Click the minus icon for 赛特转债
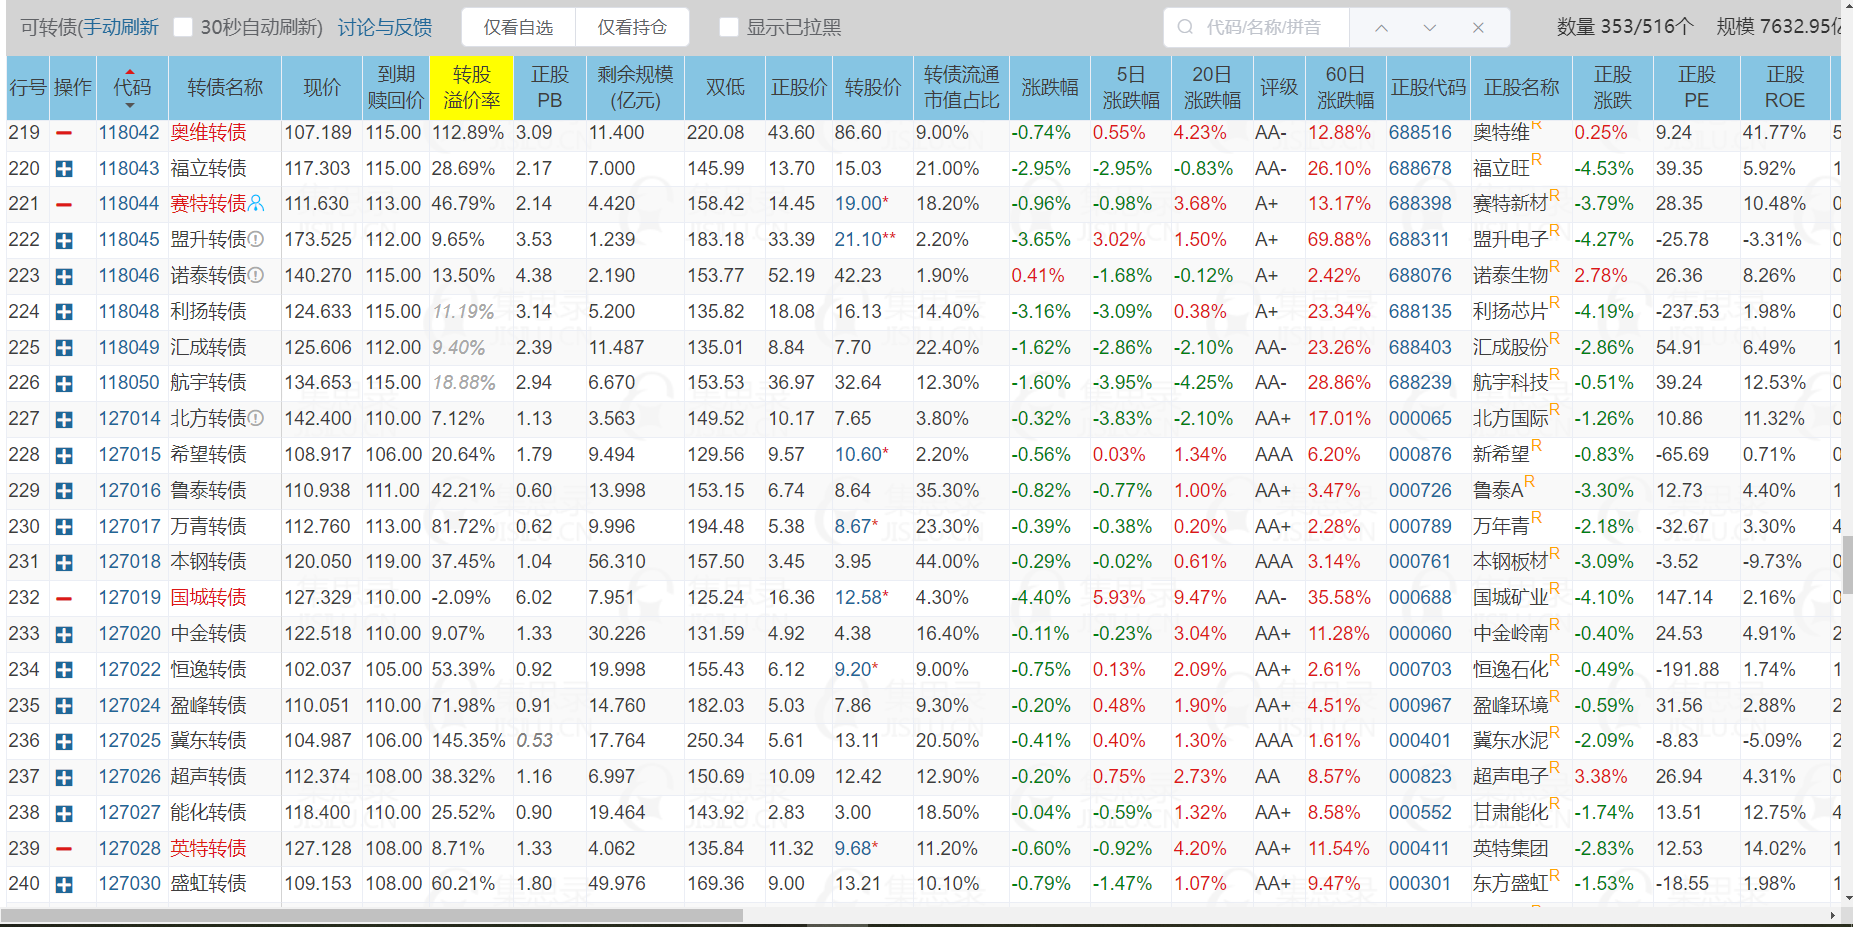The image size is (1853, 927). coord(64,204)
